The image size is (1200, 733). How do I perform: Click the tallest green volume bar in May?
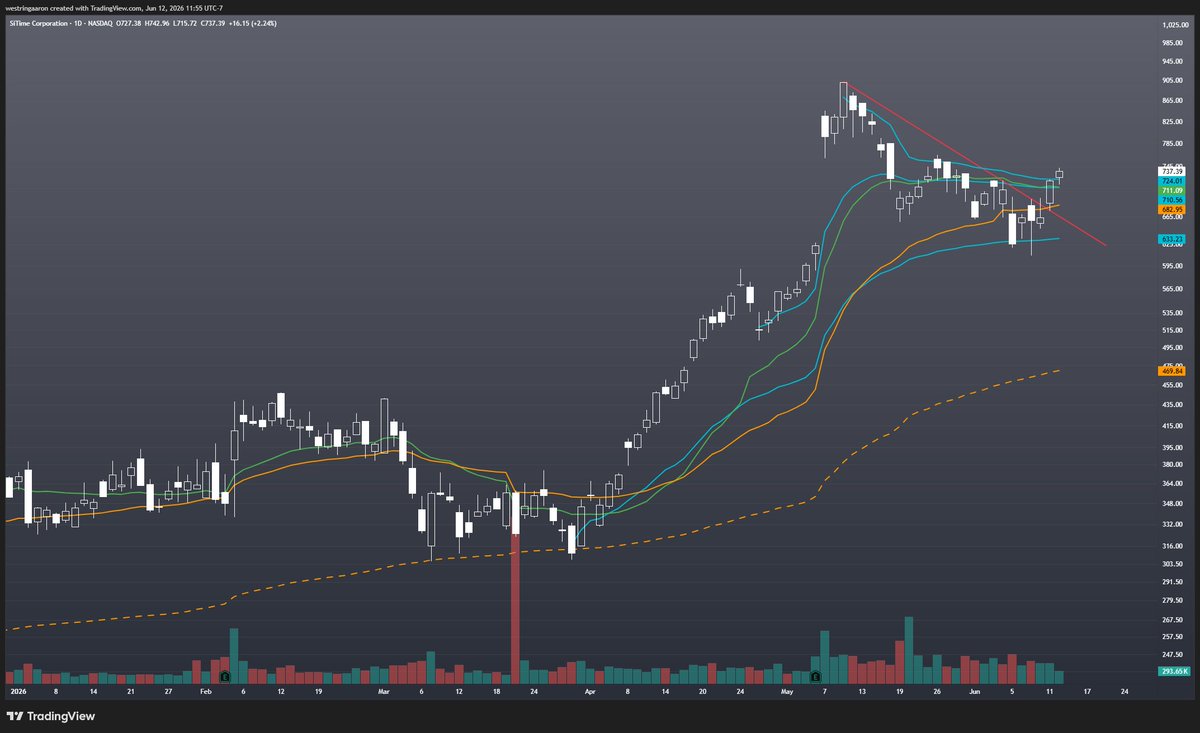click(909, 648)
